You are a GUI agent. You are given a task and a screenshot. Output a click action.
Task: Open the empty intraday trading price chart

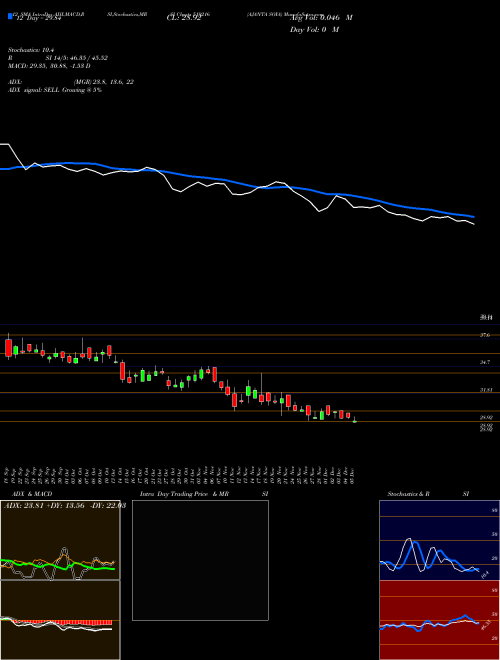point(200,560)
